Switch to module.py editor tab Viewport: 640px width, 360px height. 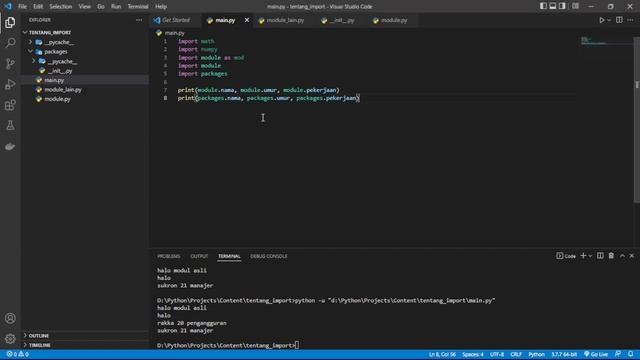click(393, 20)
